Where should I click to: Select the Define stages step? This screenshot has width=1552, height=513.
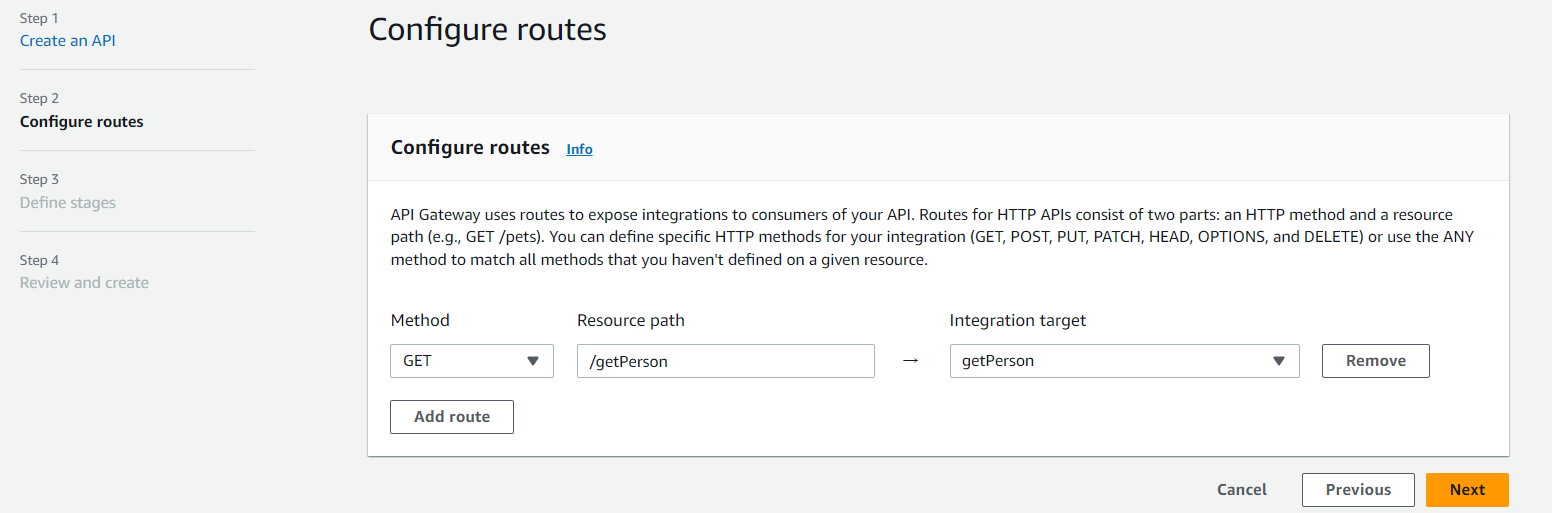pyautogui.click(x=68, y=203)
